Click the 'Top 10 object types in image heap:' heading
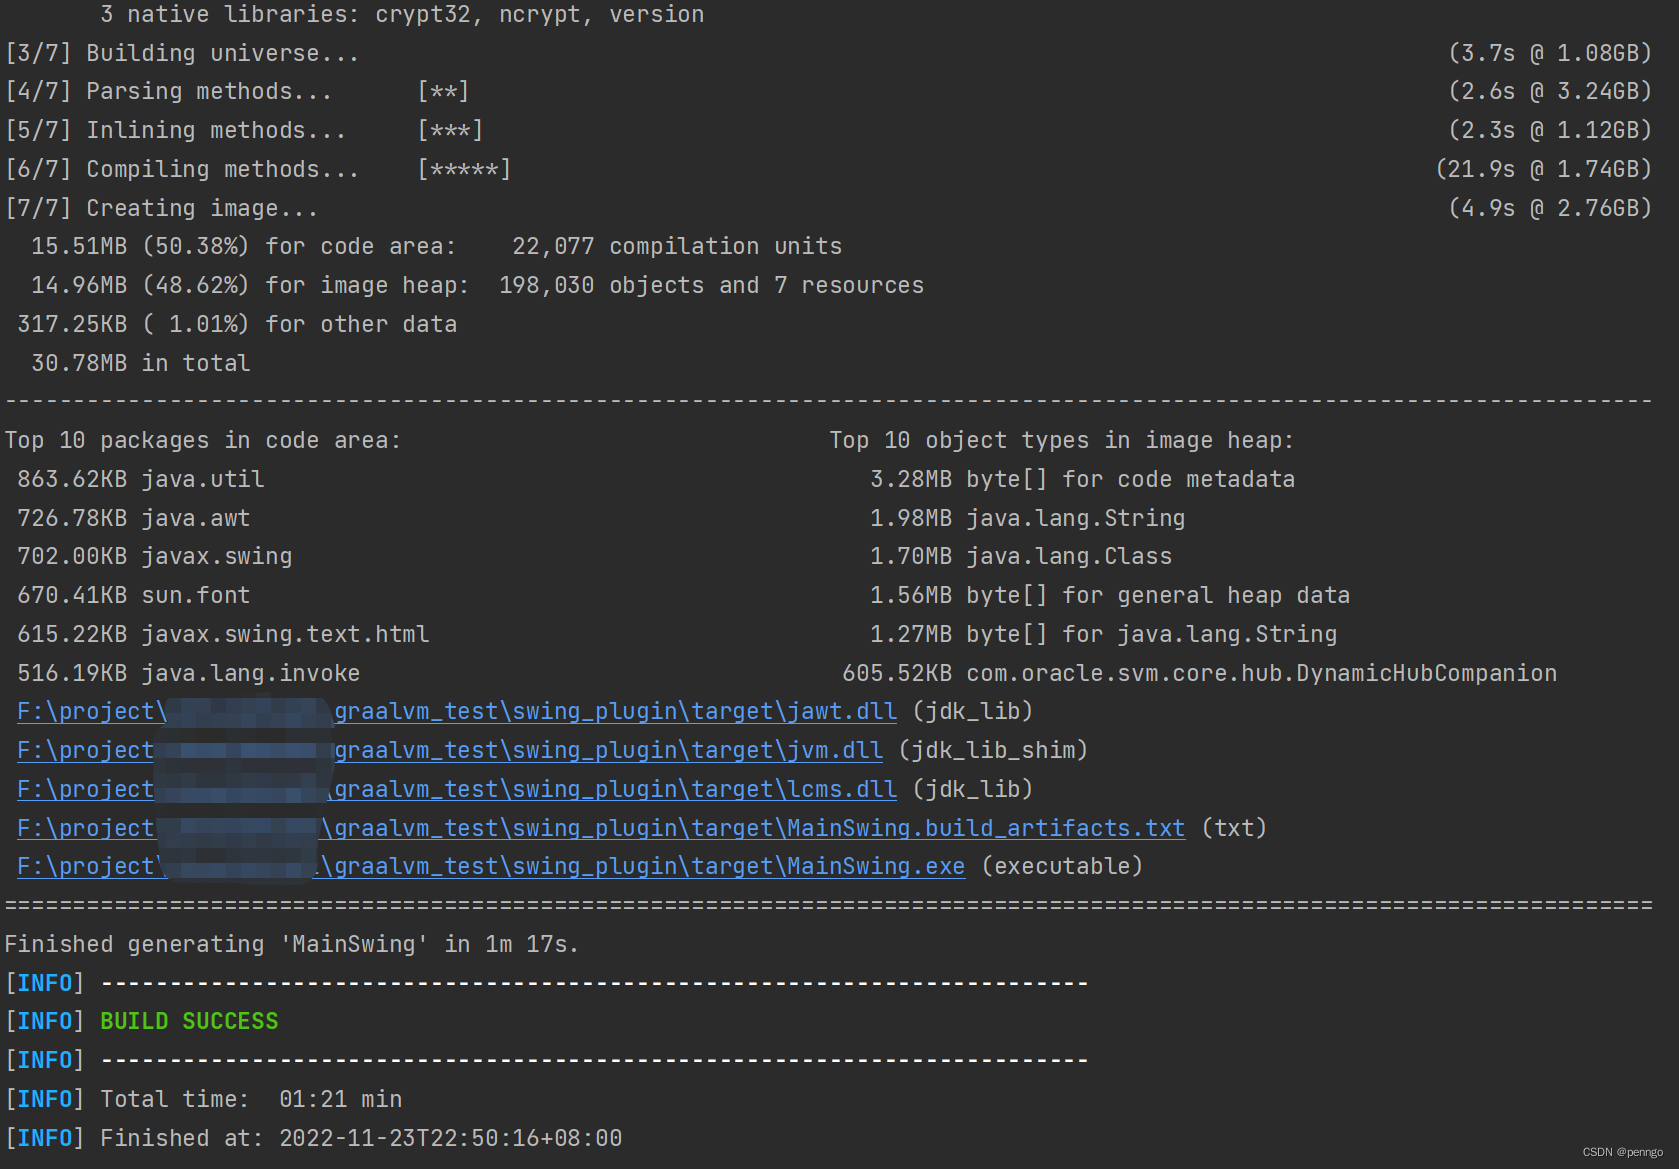 tap(1062, 440)
